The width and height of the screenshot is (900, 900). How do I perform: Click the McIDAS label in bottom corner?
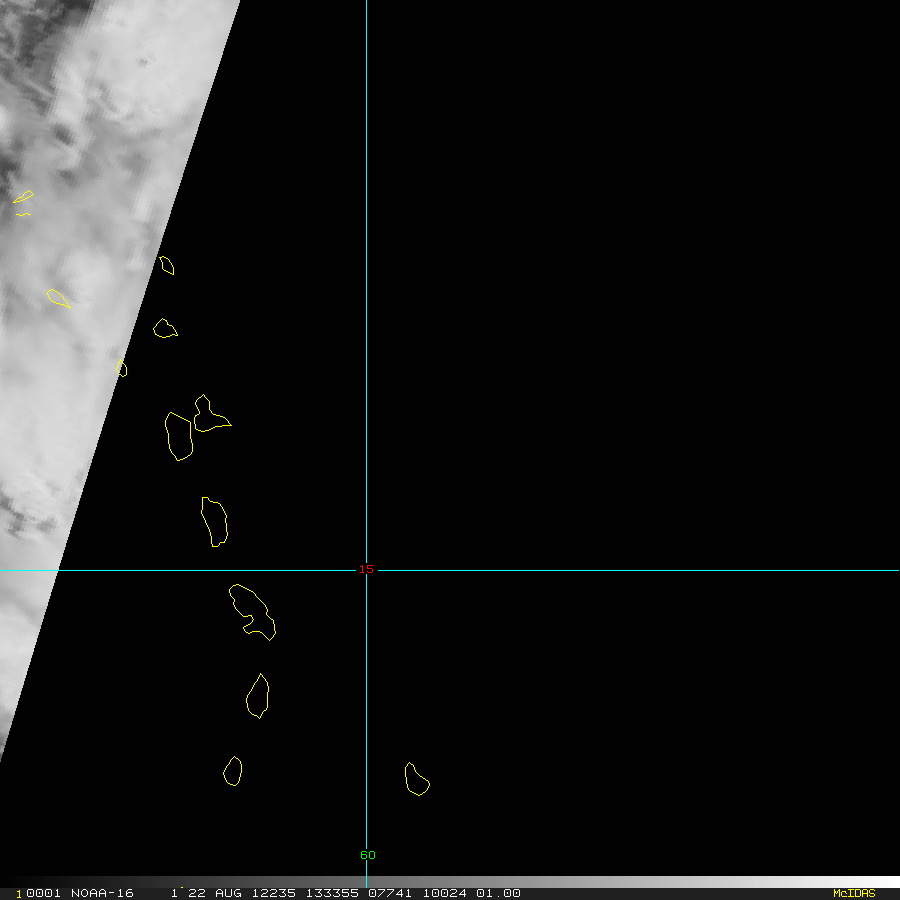[x=853, y=893]
